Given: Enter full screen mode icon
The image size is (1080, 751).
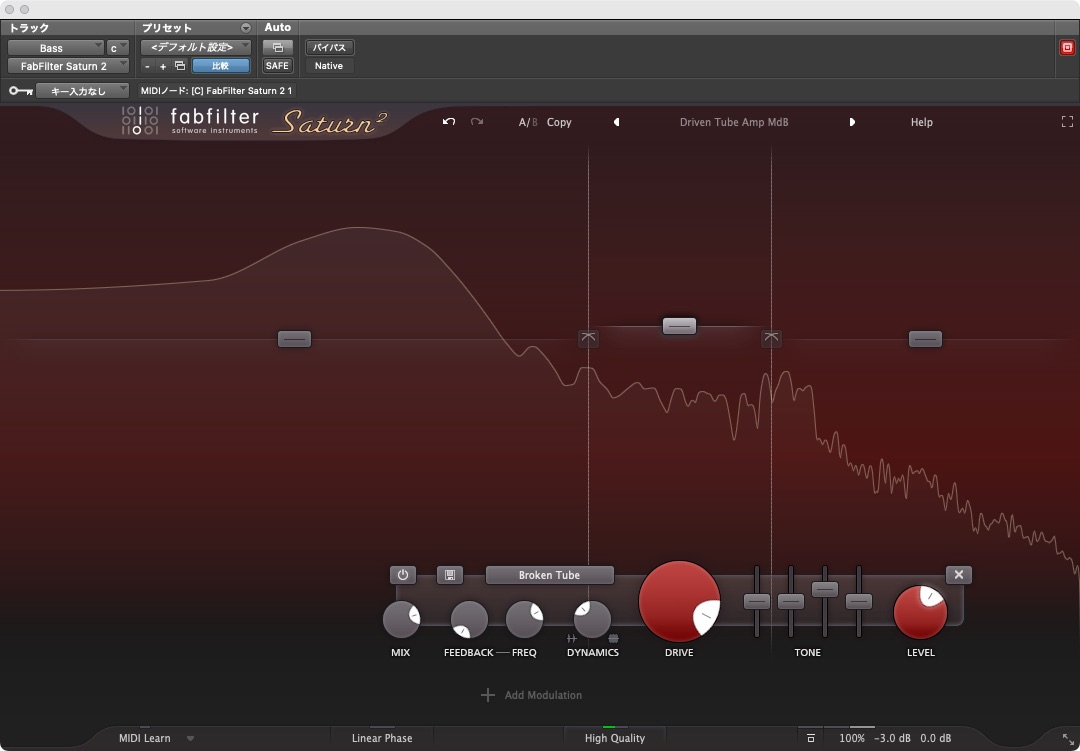Looking at the screenshot, I should (1067, 122).
